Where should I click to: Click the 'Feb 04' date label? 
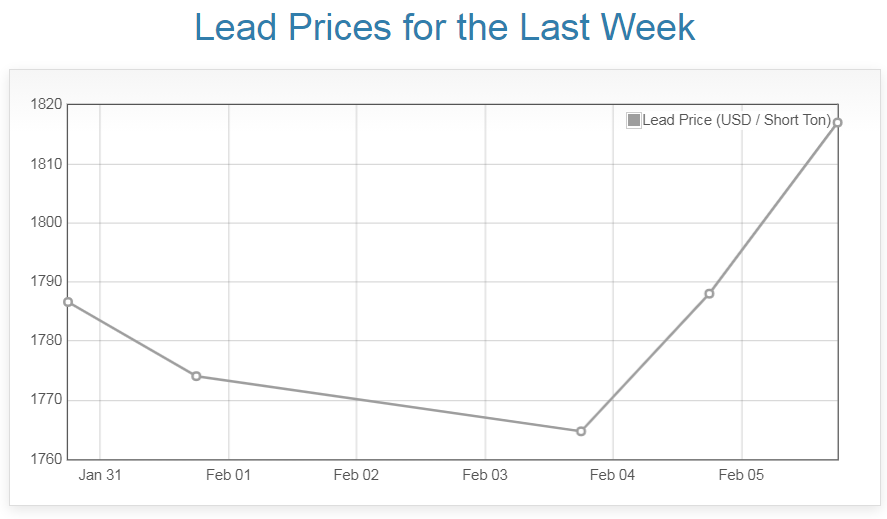click(x=613, y=475)
